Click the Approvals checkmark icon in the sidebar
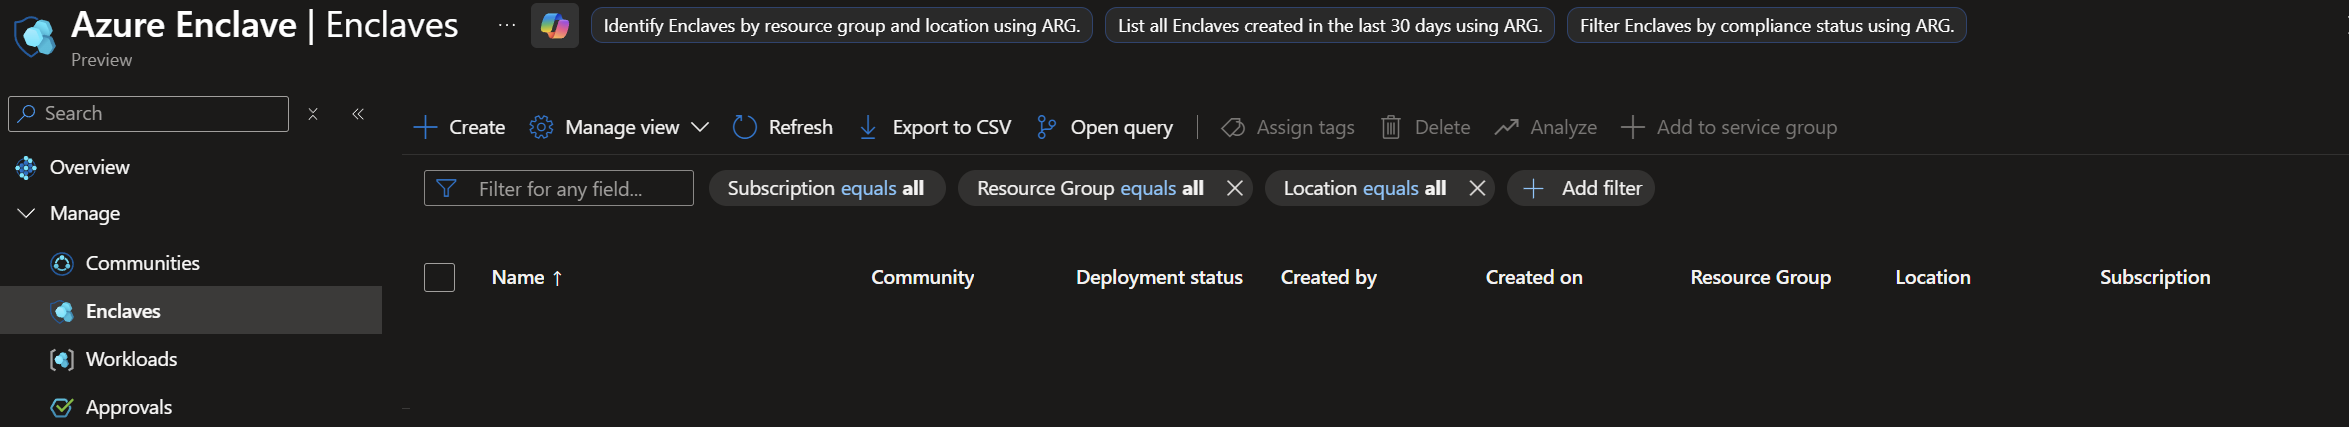Screen dimensions: 2349x427 coord(62,407)
